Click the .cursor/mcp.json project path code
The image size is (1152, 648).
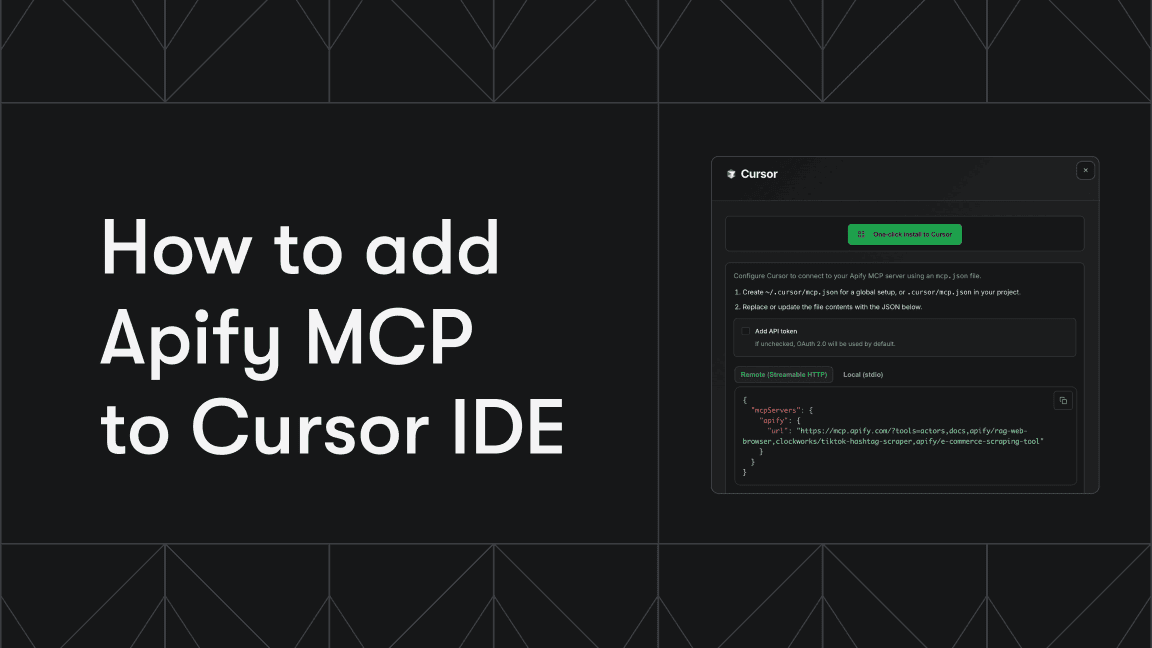(933, 292)
